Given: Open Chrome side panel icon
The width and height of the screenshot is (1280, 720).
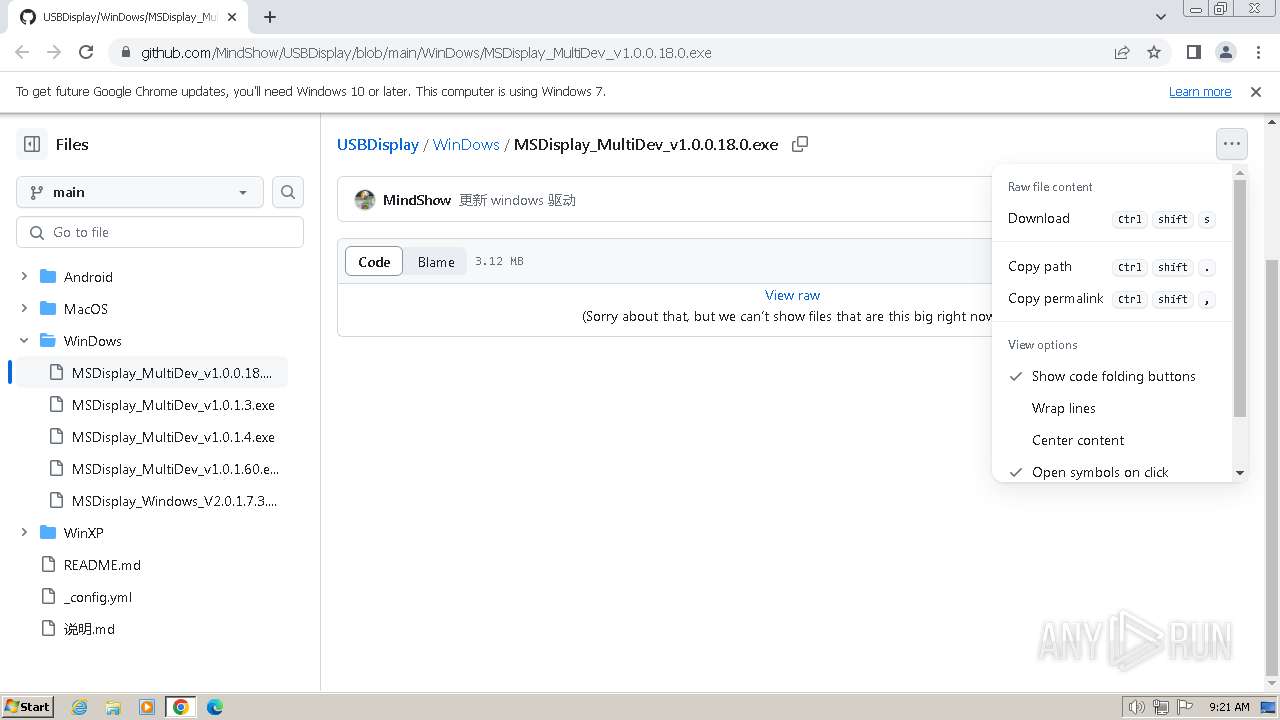Looking at the screenshot, I should [1193, 52].
